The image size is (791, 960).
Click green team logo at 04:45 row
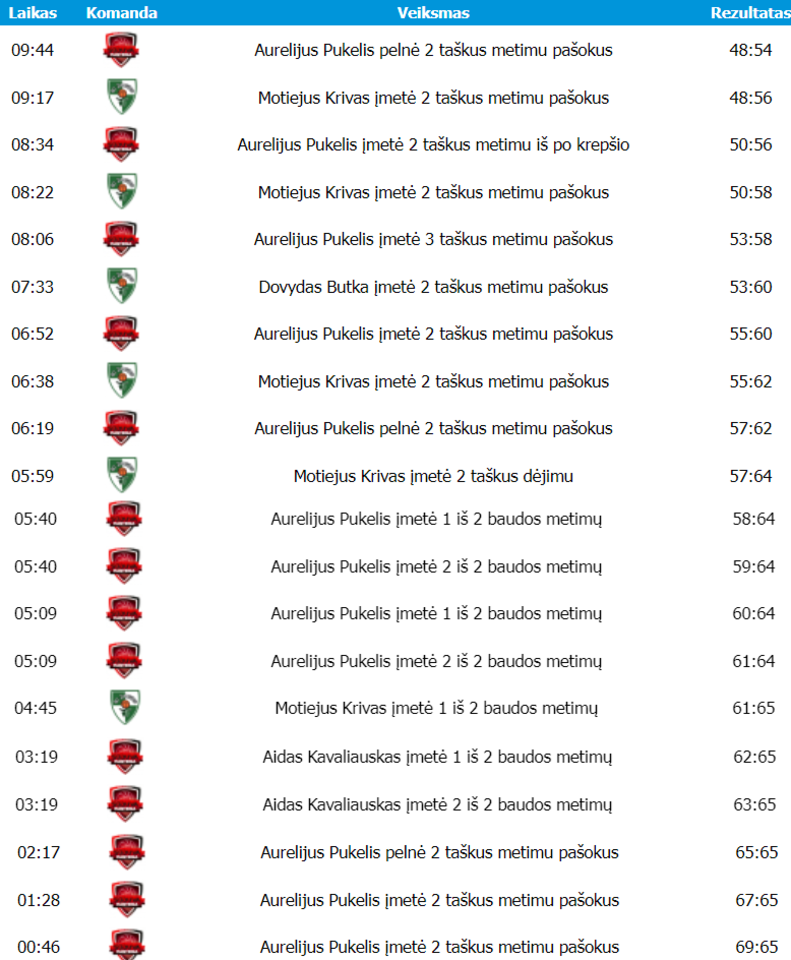pyautogui.click(x=125, y=707)
